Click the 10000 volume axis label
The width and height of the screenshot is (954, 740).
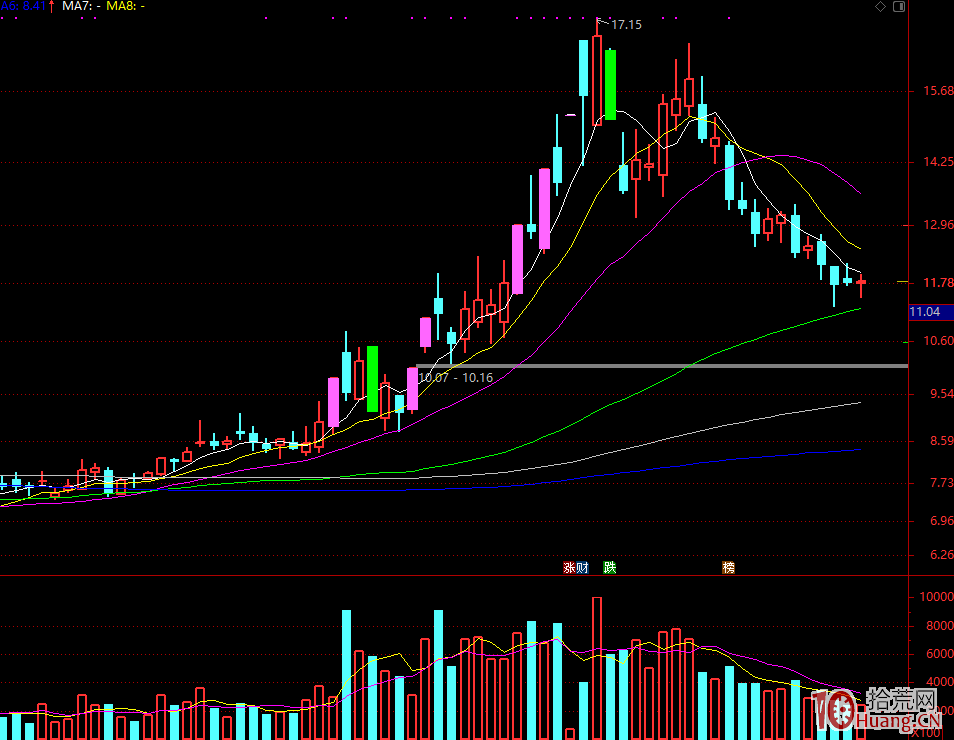tap(936, 597)
